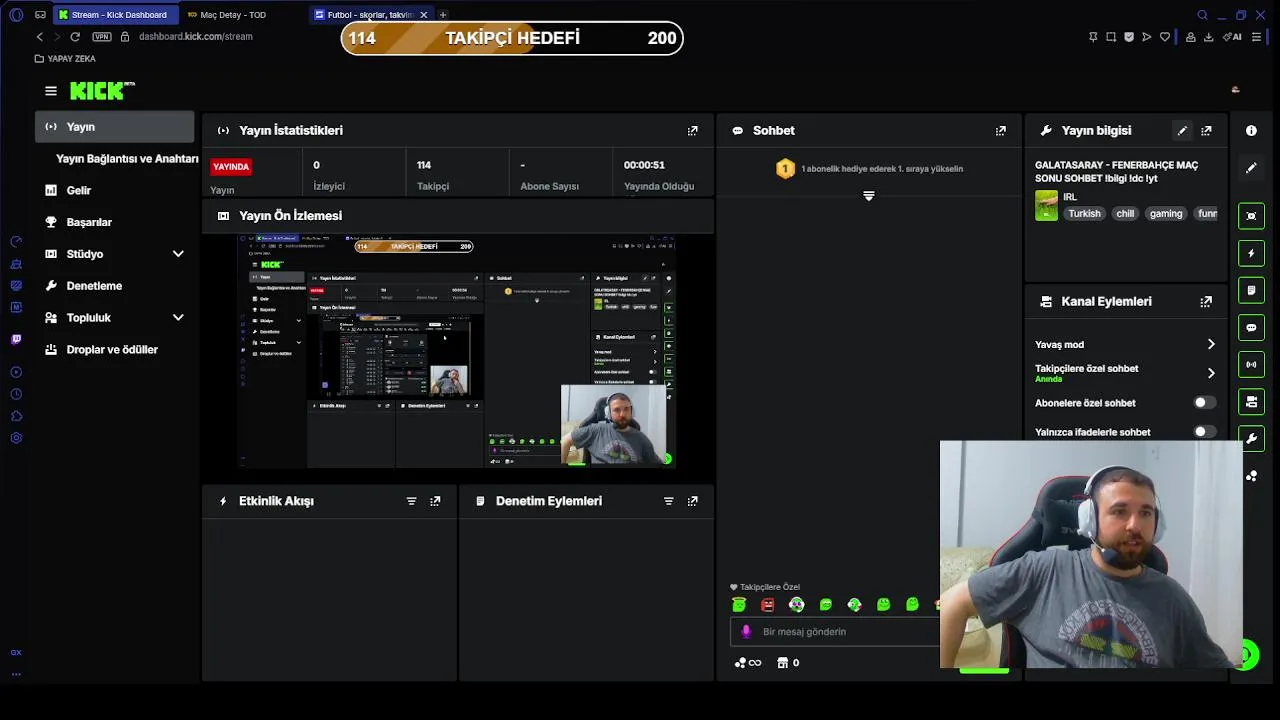1280x720 pixels.
Task: Click the pencil icon in right sidebar
Action: tap(1251, 168)
